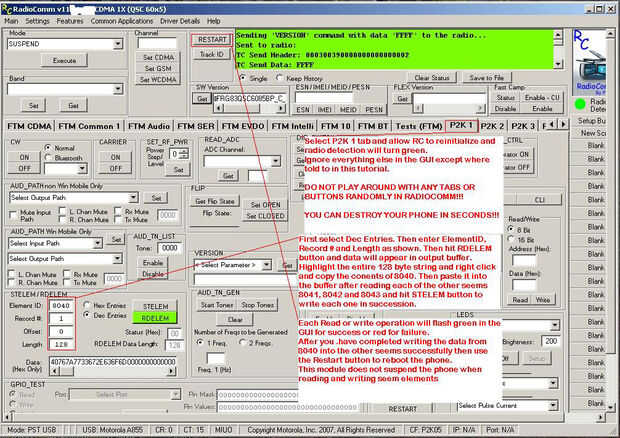The height and width of the screenshot is (438, 620).
Task: Switch to the FTM EVDO tab
Action: pos(243,126)
